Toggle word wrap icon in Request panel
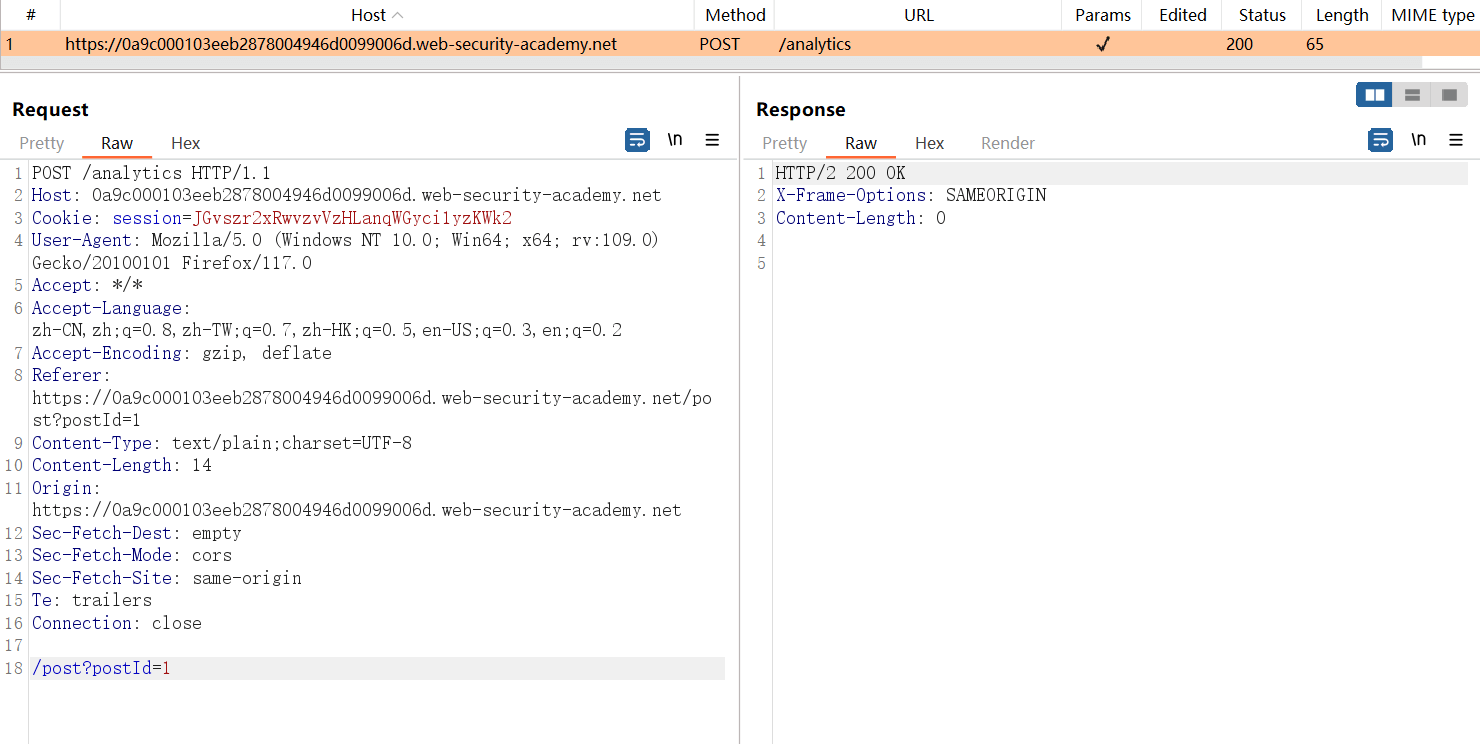The width and height of the screenshot is (1480, 744). click(x=637, y=140)
